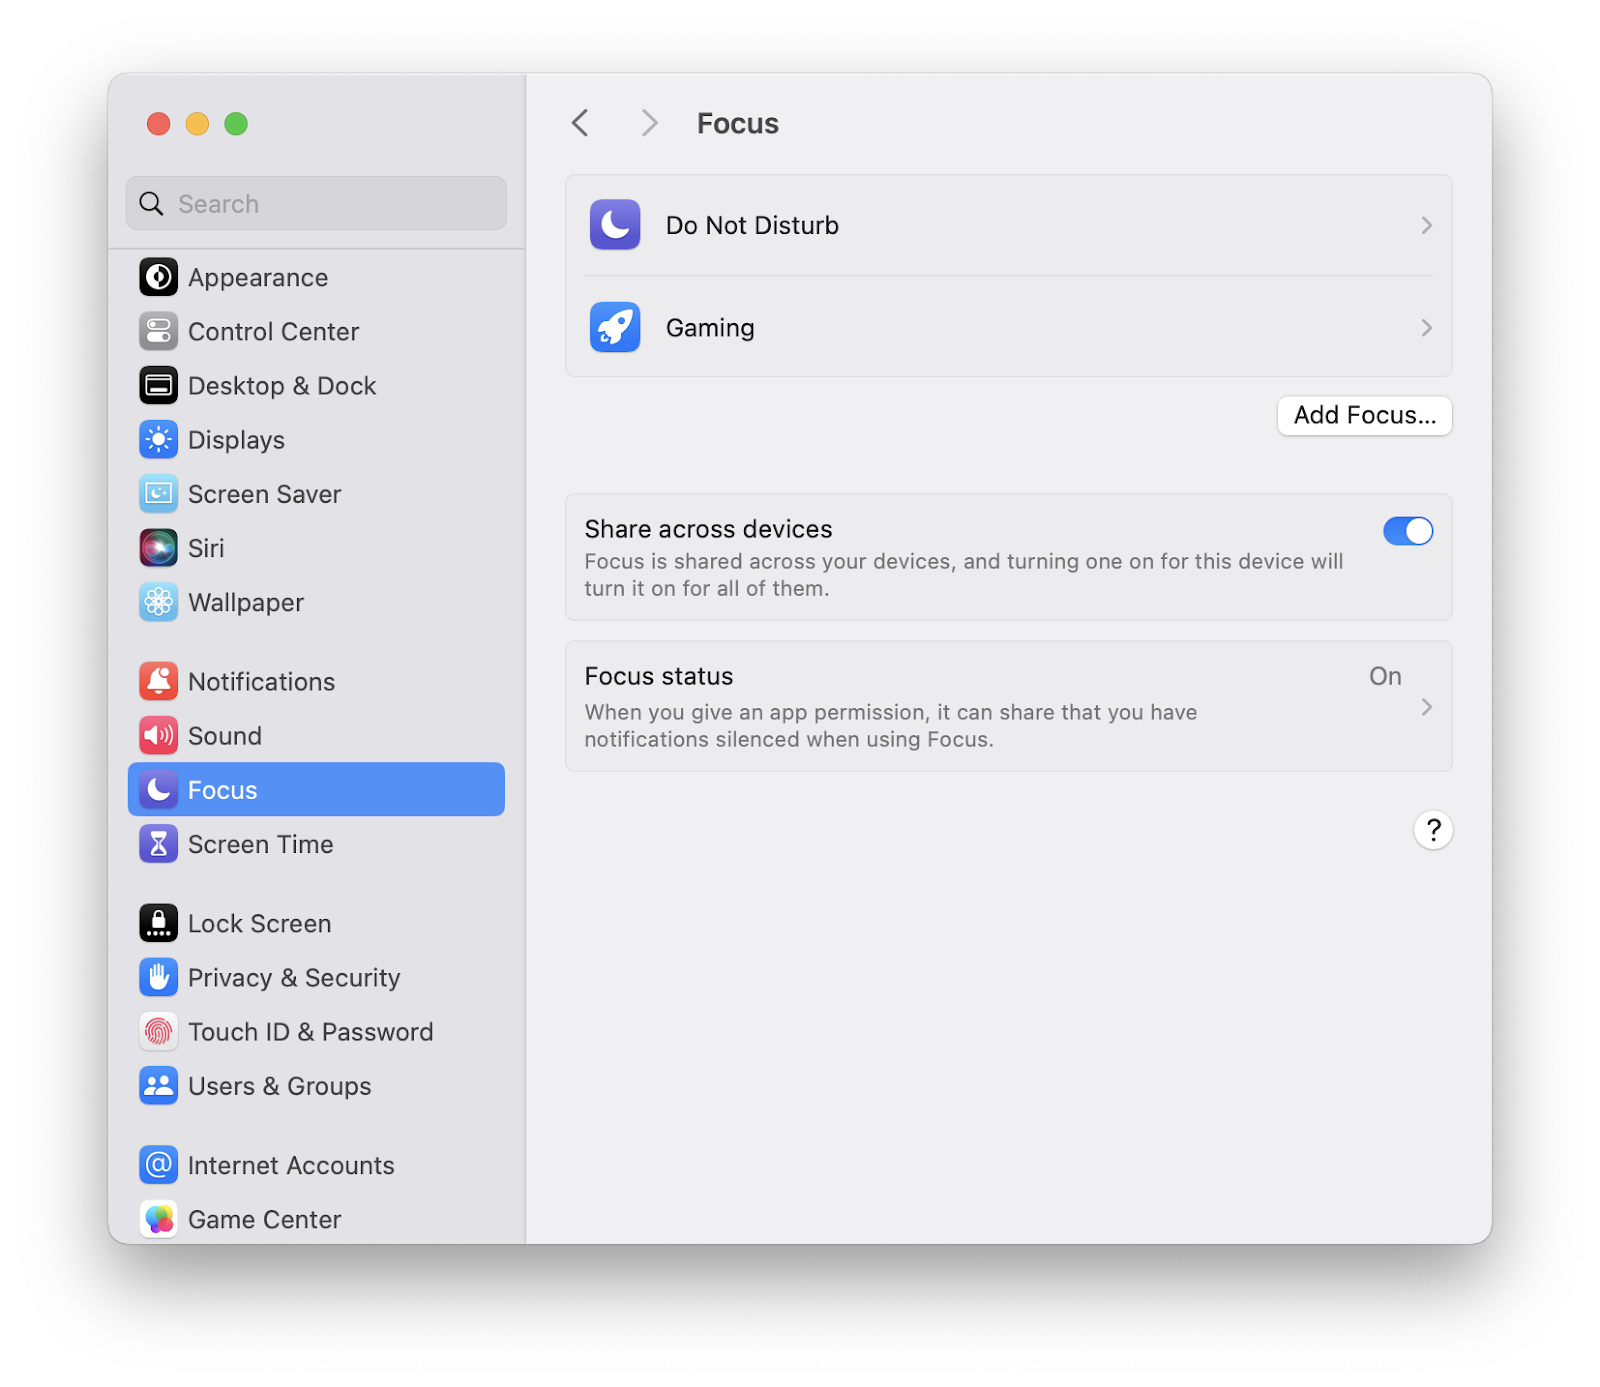Open Focus status details

coord(1008,706)
